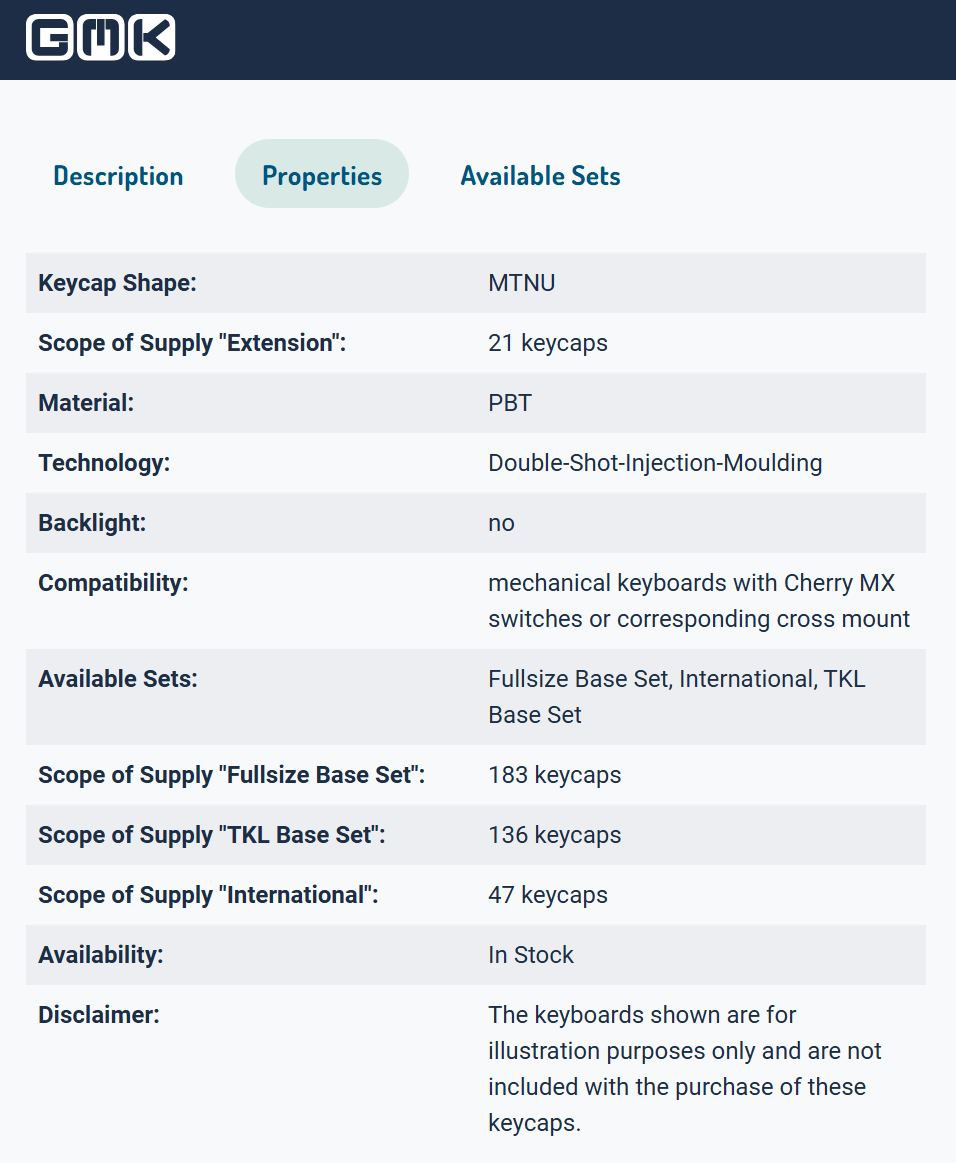Viewport: 956px width, 1163px height.
Task: Open the Description tab
Action: (x=118, y=176)
